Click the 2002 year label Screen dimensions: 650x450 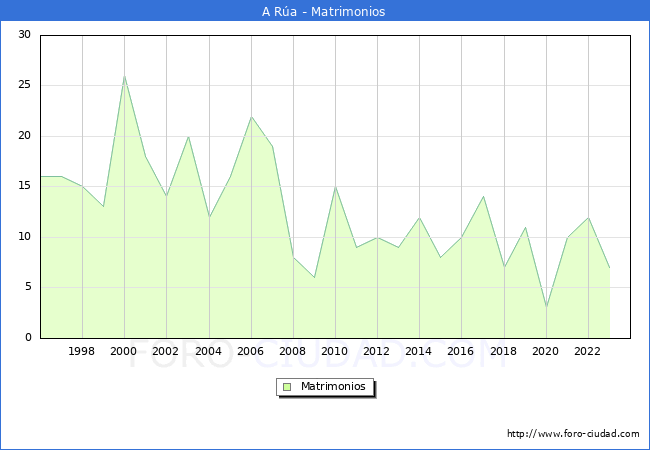[166, 352]
